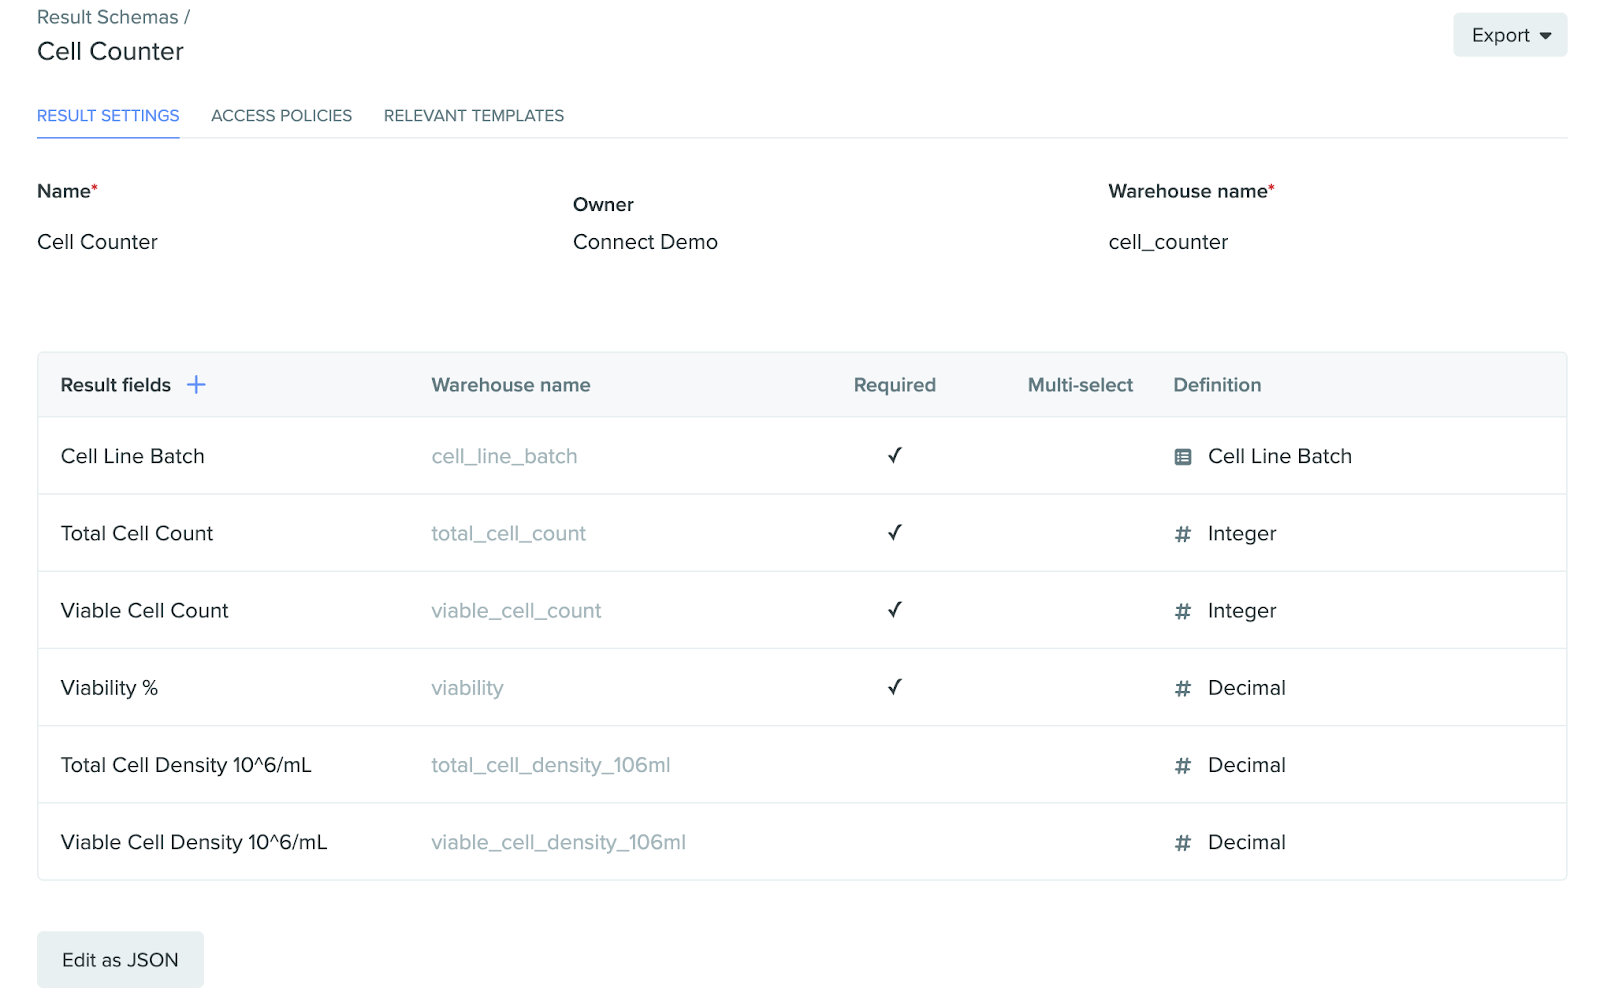
Task: Click Integer definition in Total Cell Count row
Action: pos(1242,533)
